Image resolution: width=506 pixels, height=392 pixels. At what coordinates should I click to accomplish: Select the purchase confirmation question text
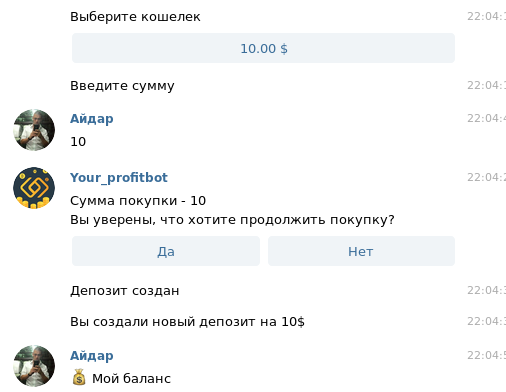[232, 220]
